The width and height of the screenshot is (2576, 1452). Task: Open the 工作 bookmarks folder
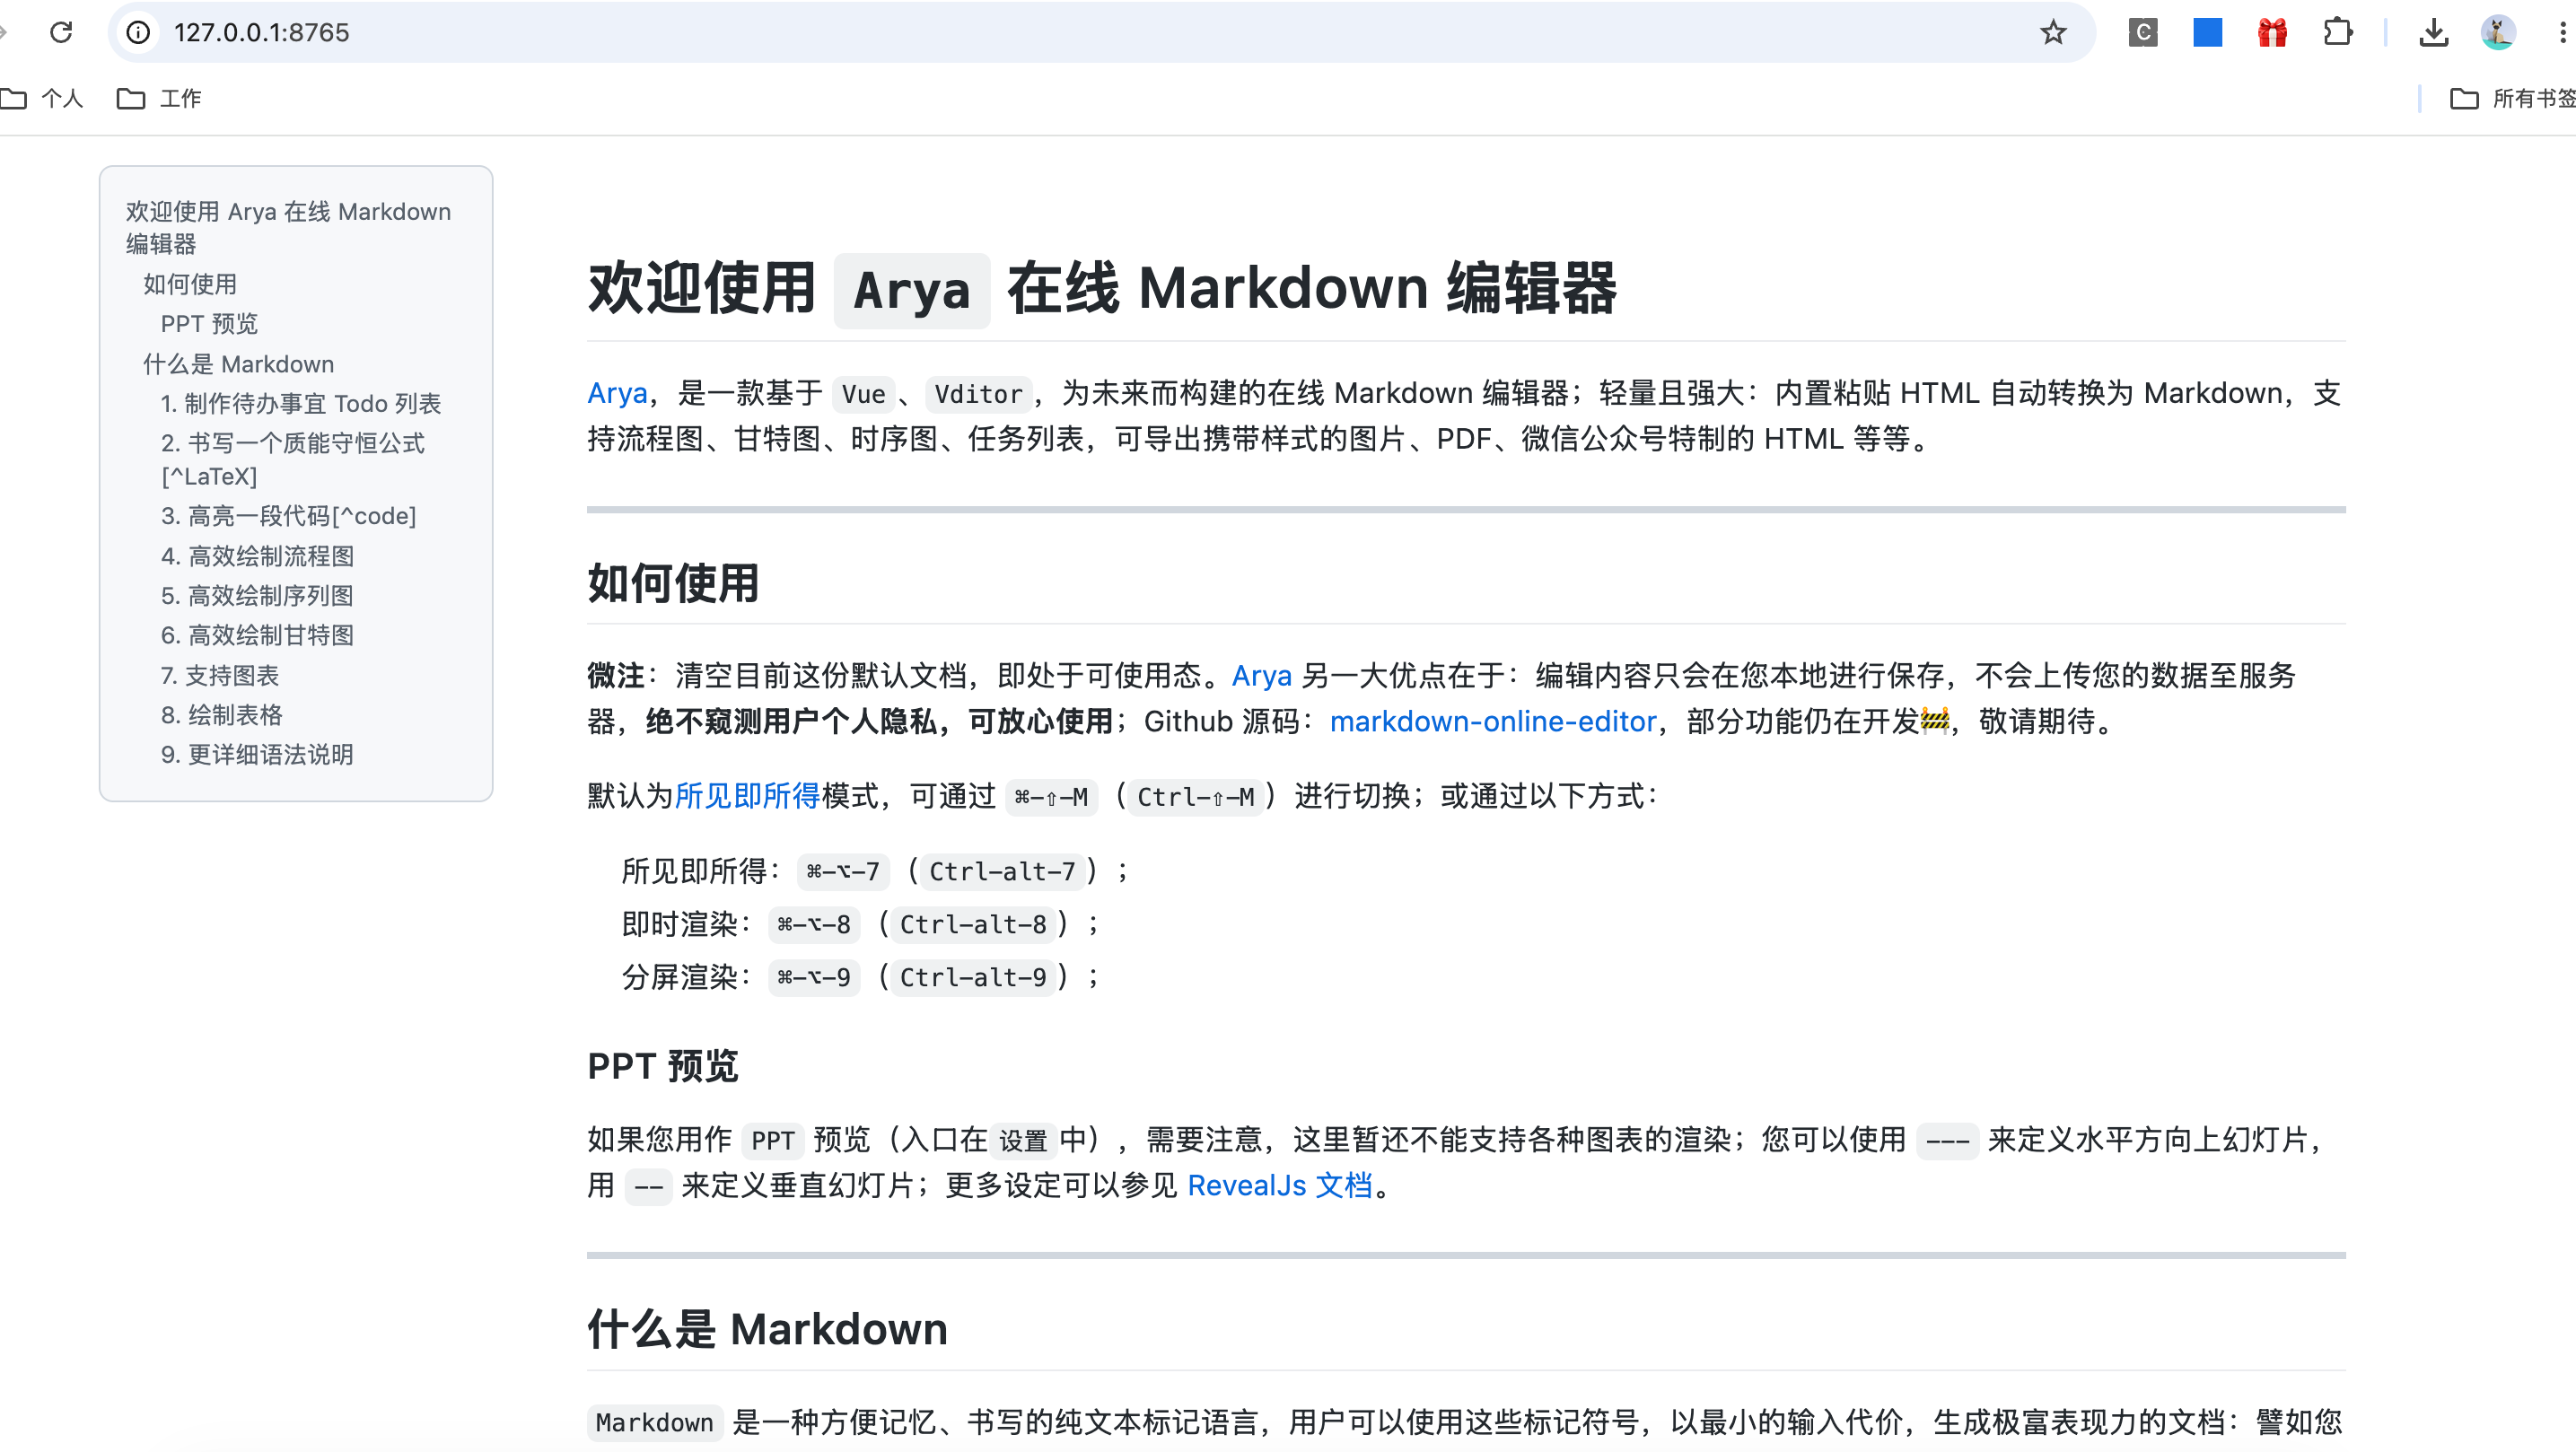pos(160,98)
